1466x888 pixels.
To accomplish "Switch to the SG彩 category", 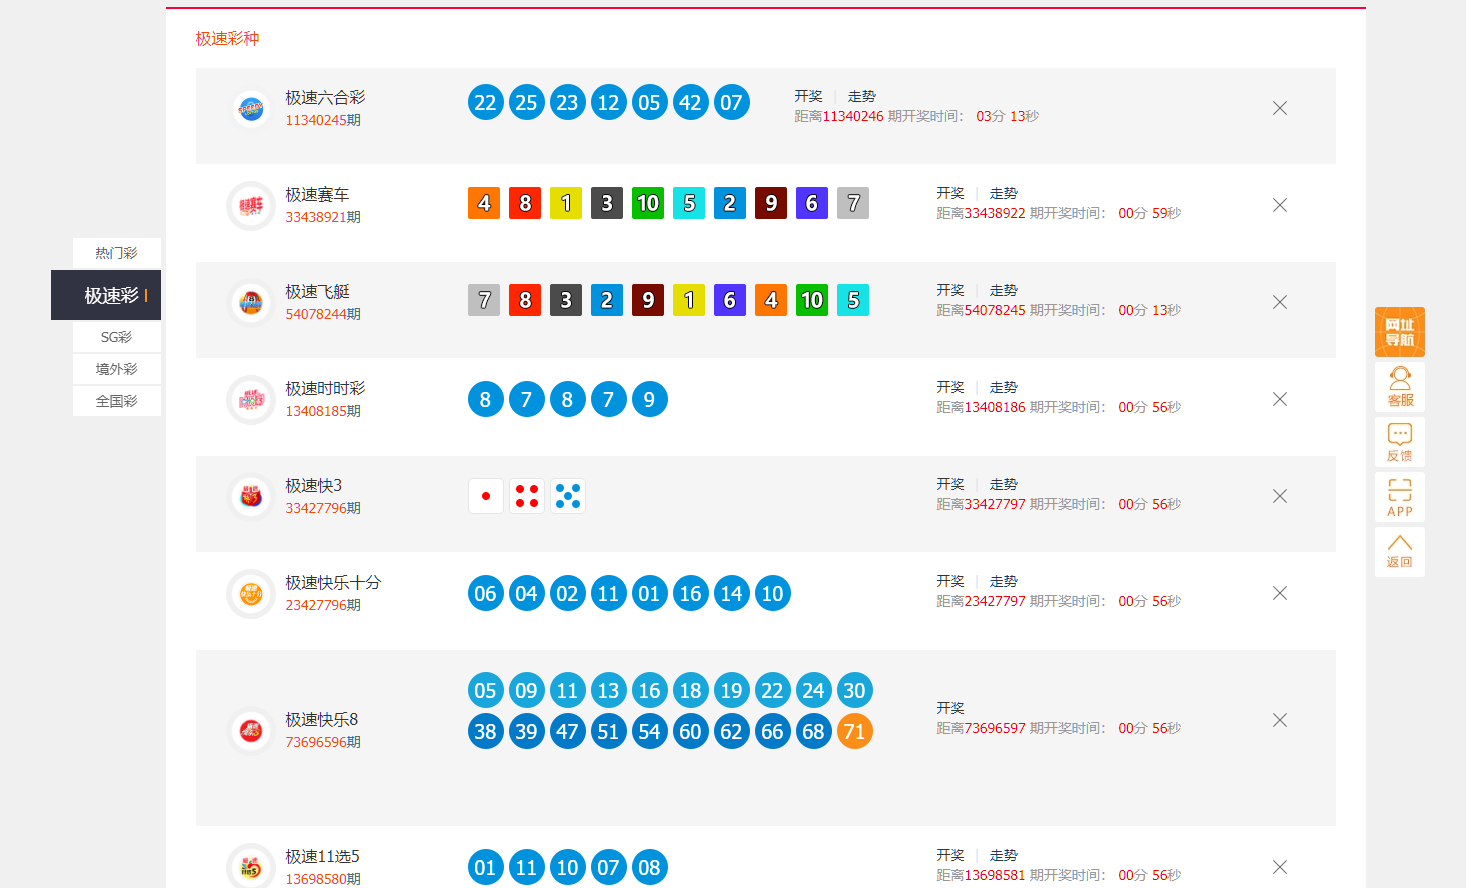I will point(116,337).
